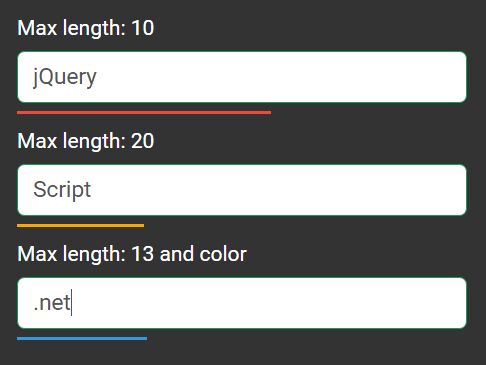Focus the input field containing jQuery
This screenshot has width=486, height=365.
pyautogui.click(x=242, y=77)
